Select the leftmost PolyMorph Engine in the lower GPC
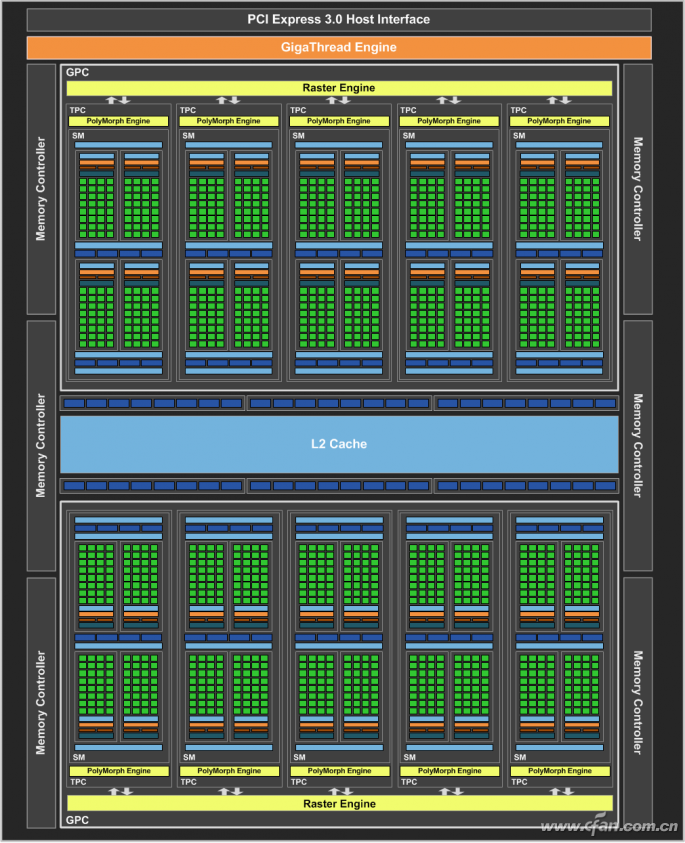Image resolution: width=685 pixels, height=843 pixels. [x=119, y=771]
